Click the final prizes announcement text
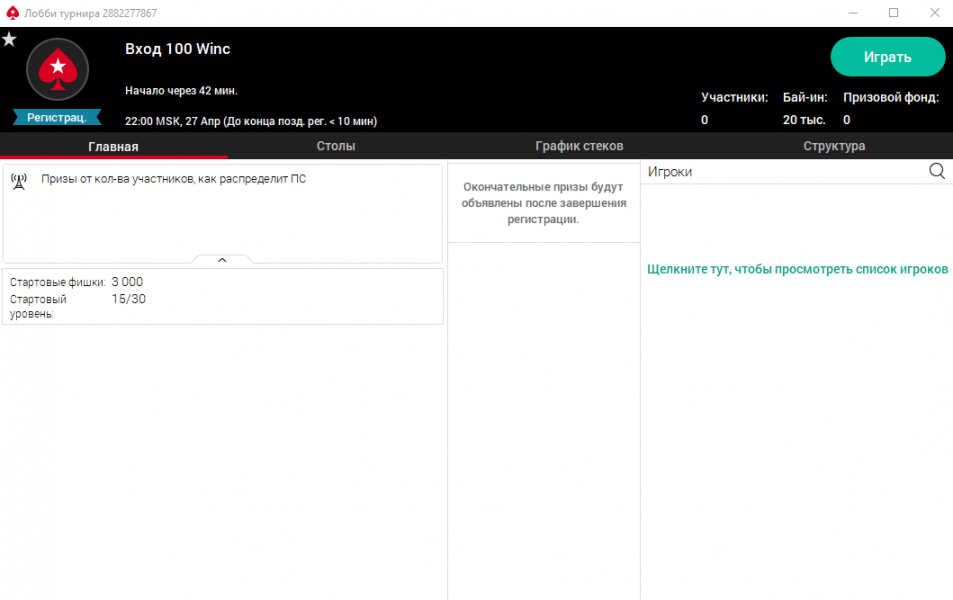This screenshot has width=953, height=600. [x=544, y=203]
